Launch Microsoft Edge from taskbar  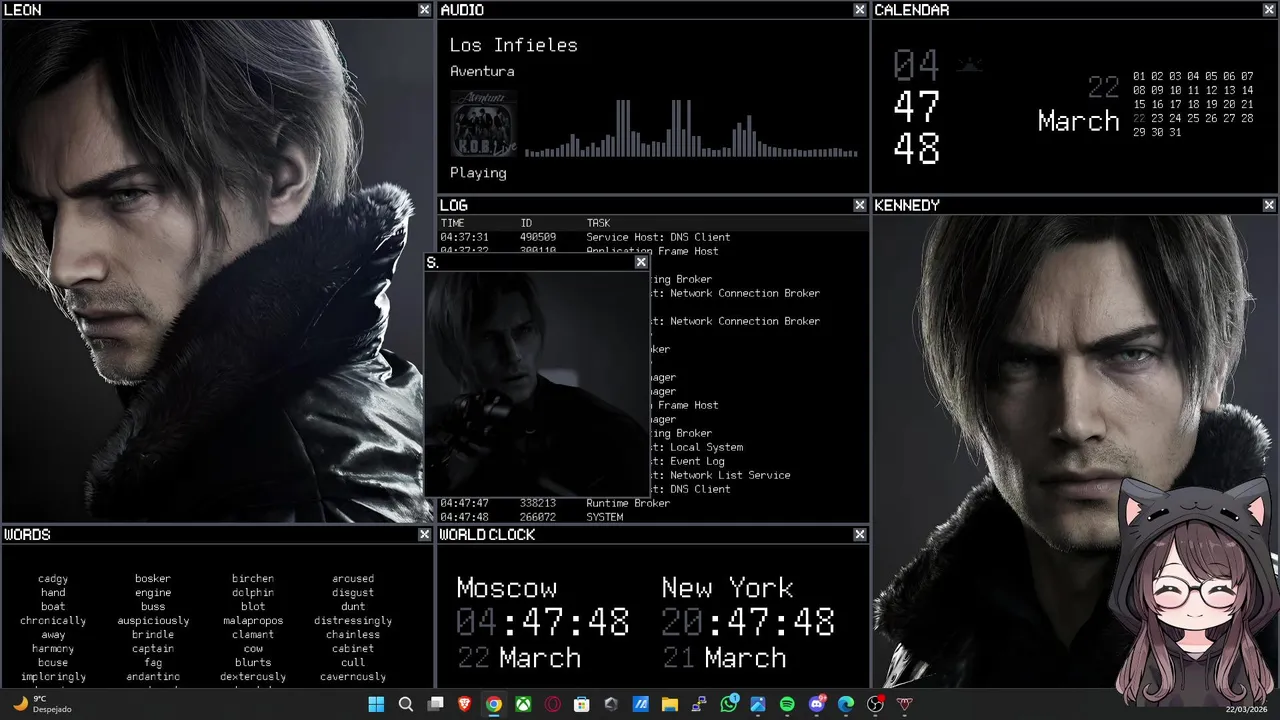tap(846, 704)
